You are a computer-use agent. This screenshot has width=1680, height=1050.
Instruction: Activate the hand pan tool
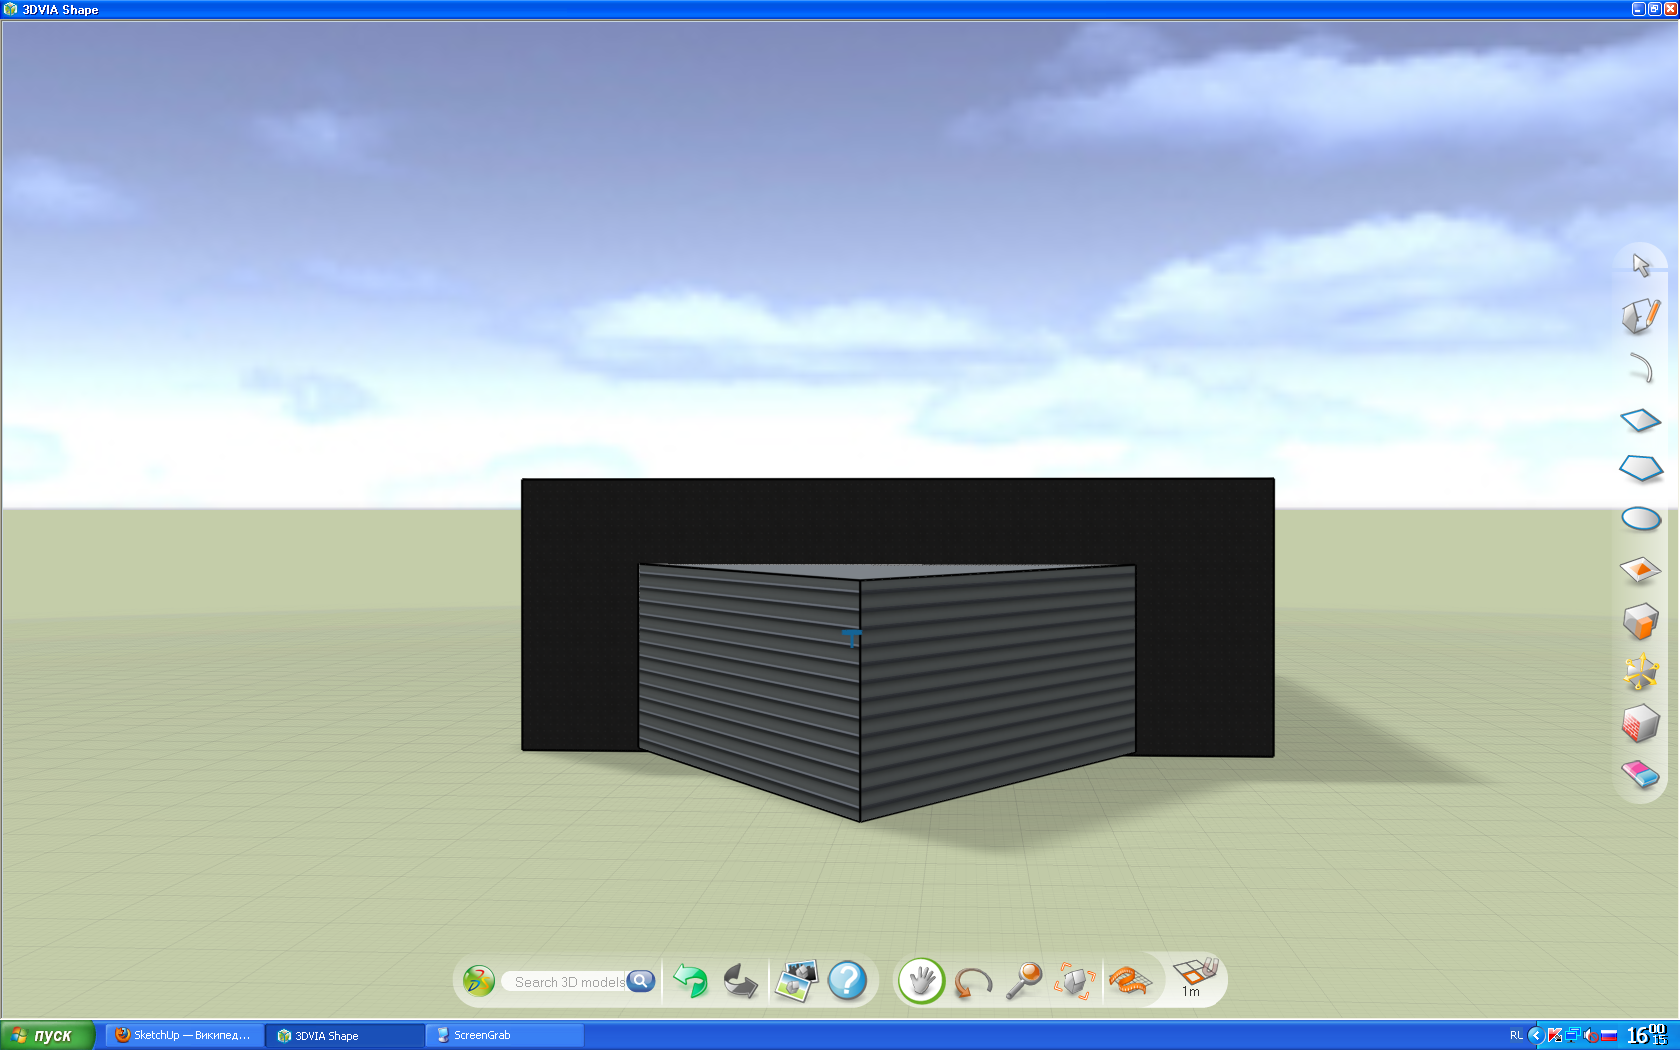tap(922, 981)
